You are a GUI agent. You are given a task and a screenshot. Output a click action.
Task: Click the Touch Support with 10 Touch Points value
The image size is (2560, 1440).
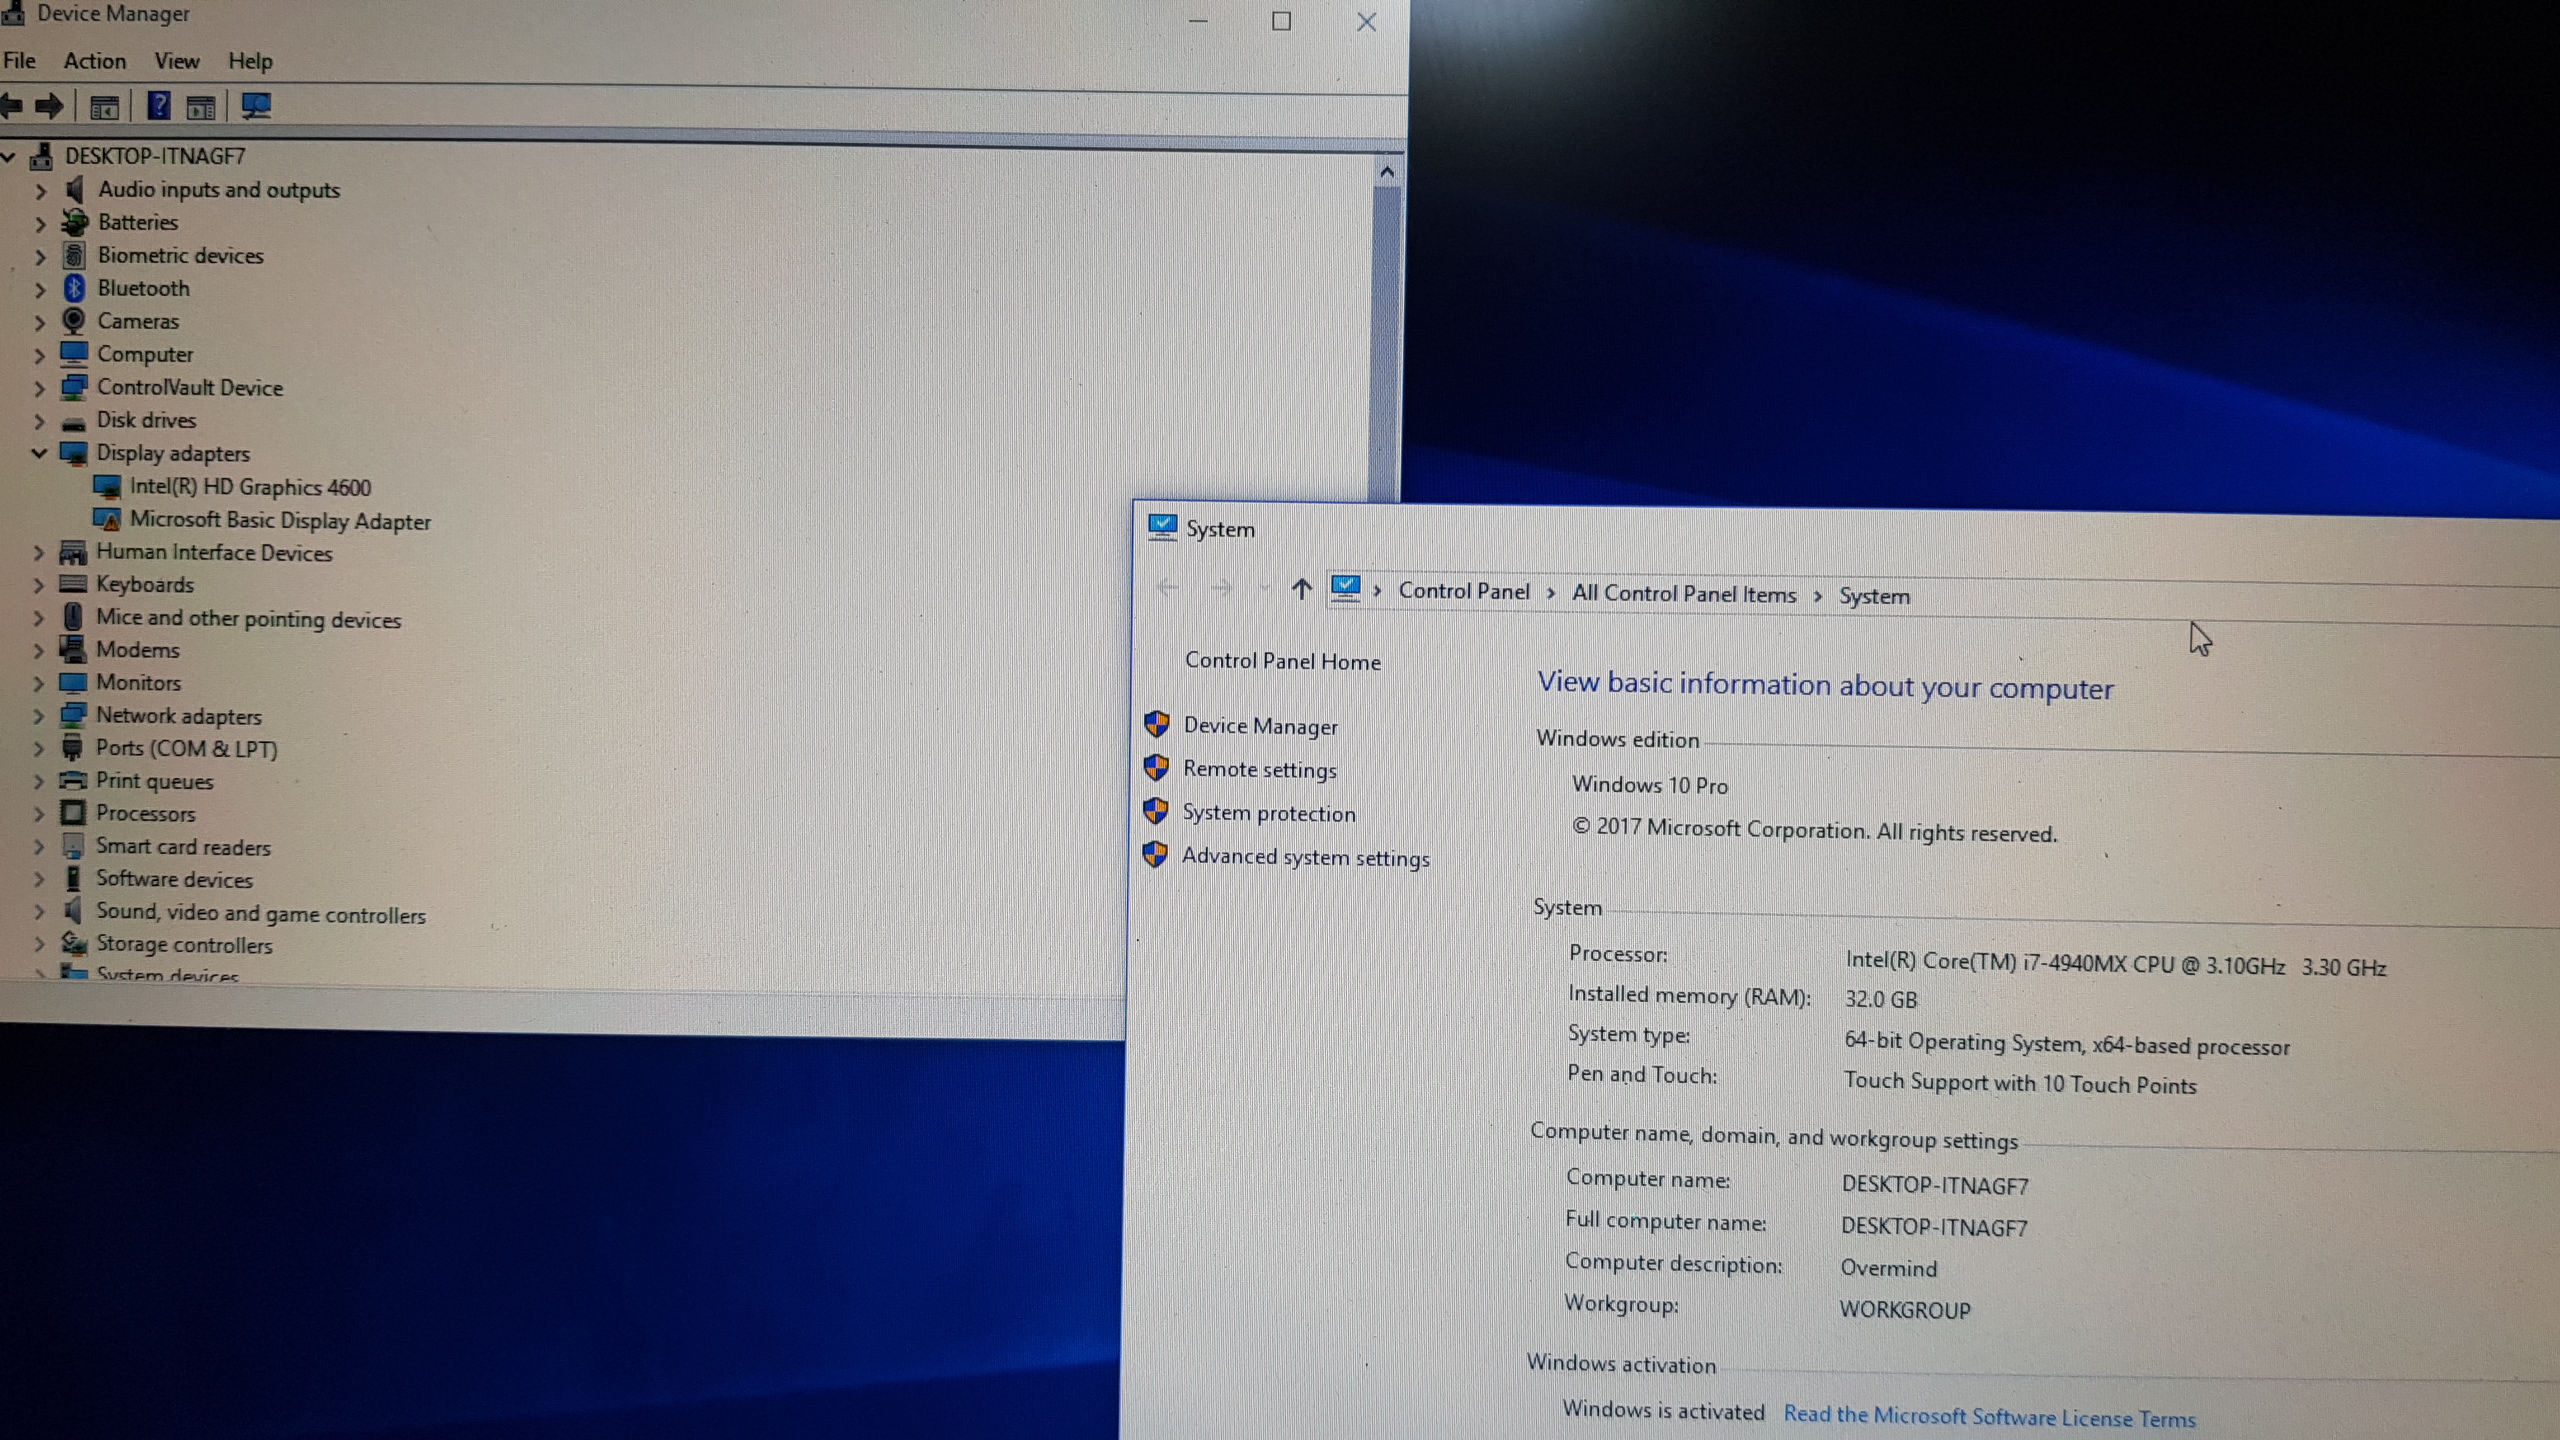pyautogui.click(x=2020, y=1084)
